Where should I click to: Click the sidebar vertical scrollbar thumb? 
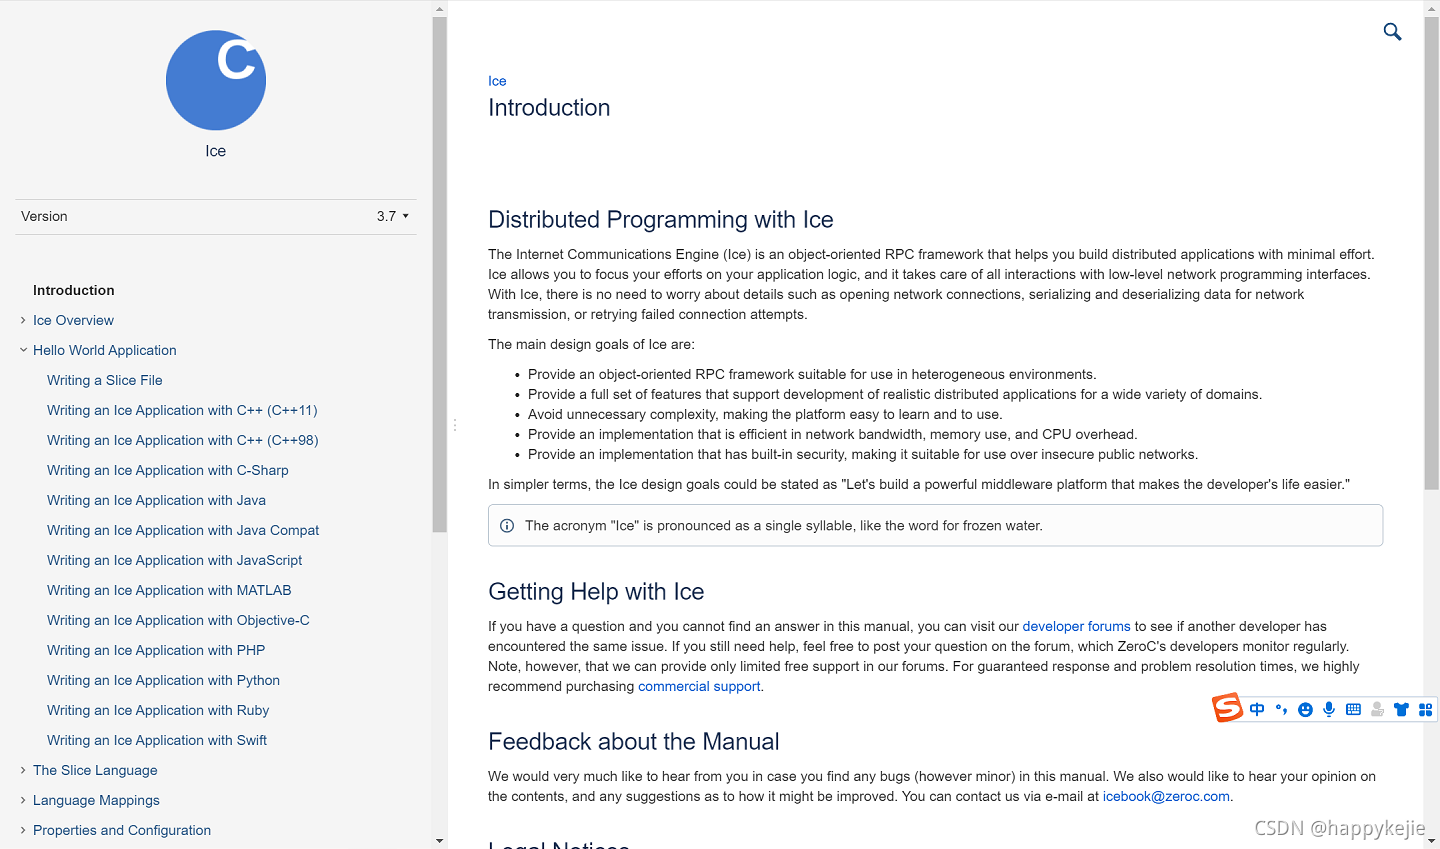coord(440,275)
